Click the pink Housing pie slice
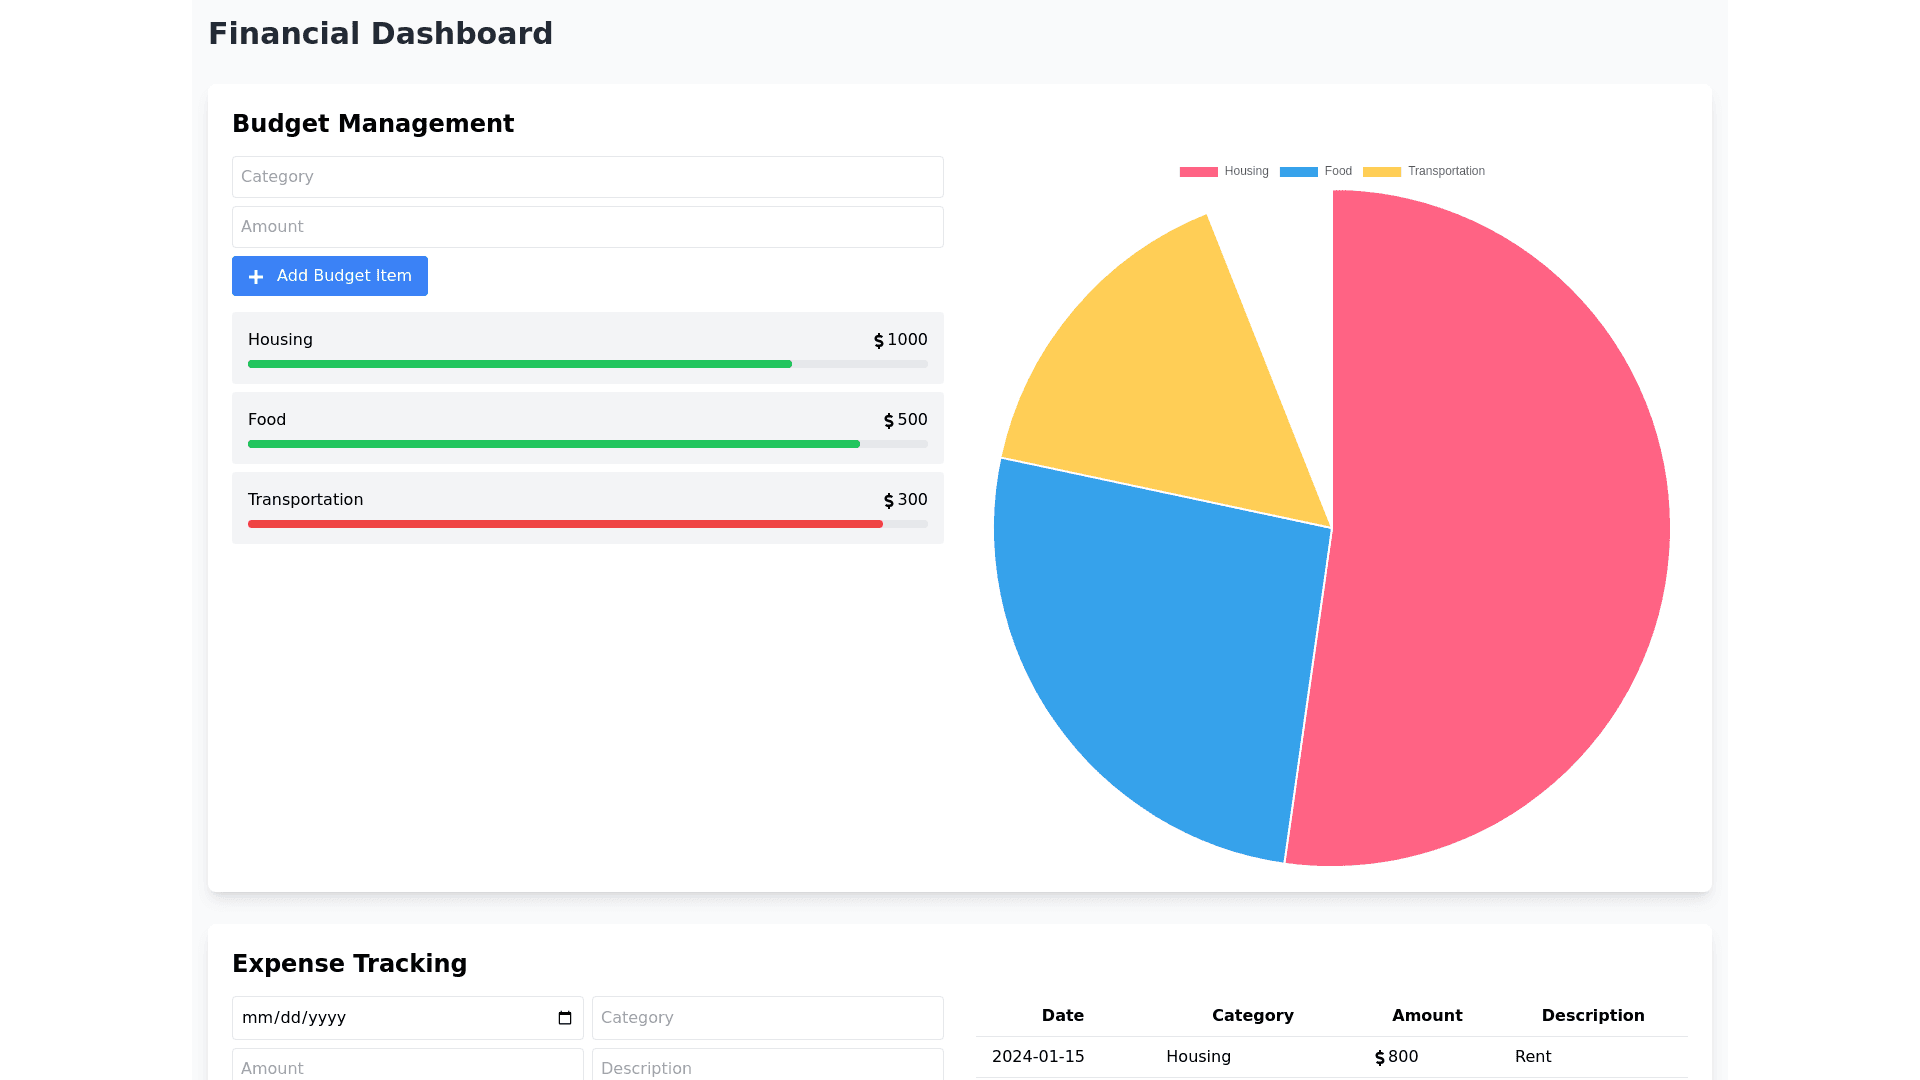Viewport: 1920px width, 1080px height. point(1500,530)
